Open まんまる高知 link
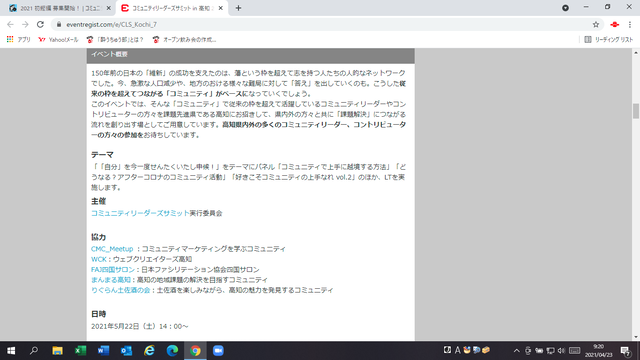Screen dimensions: 640x360 (111, 280)
